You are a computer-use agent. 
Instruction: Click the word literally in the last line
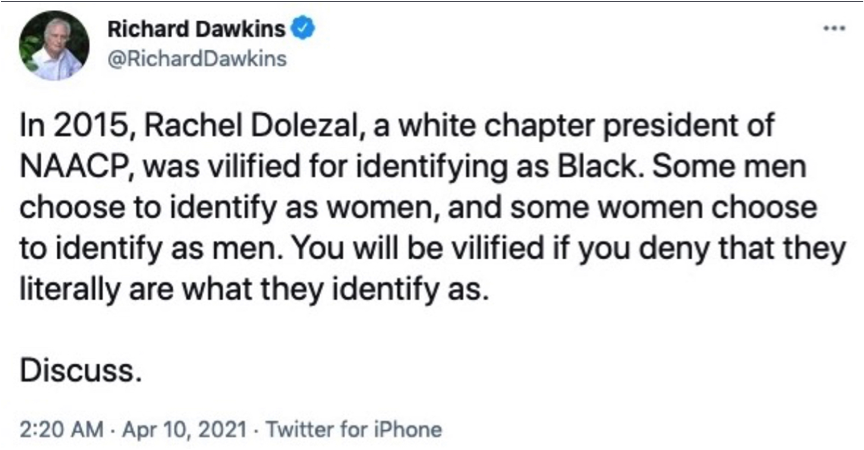tap(69, 289)
